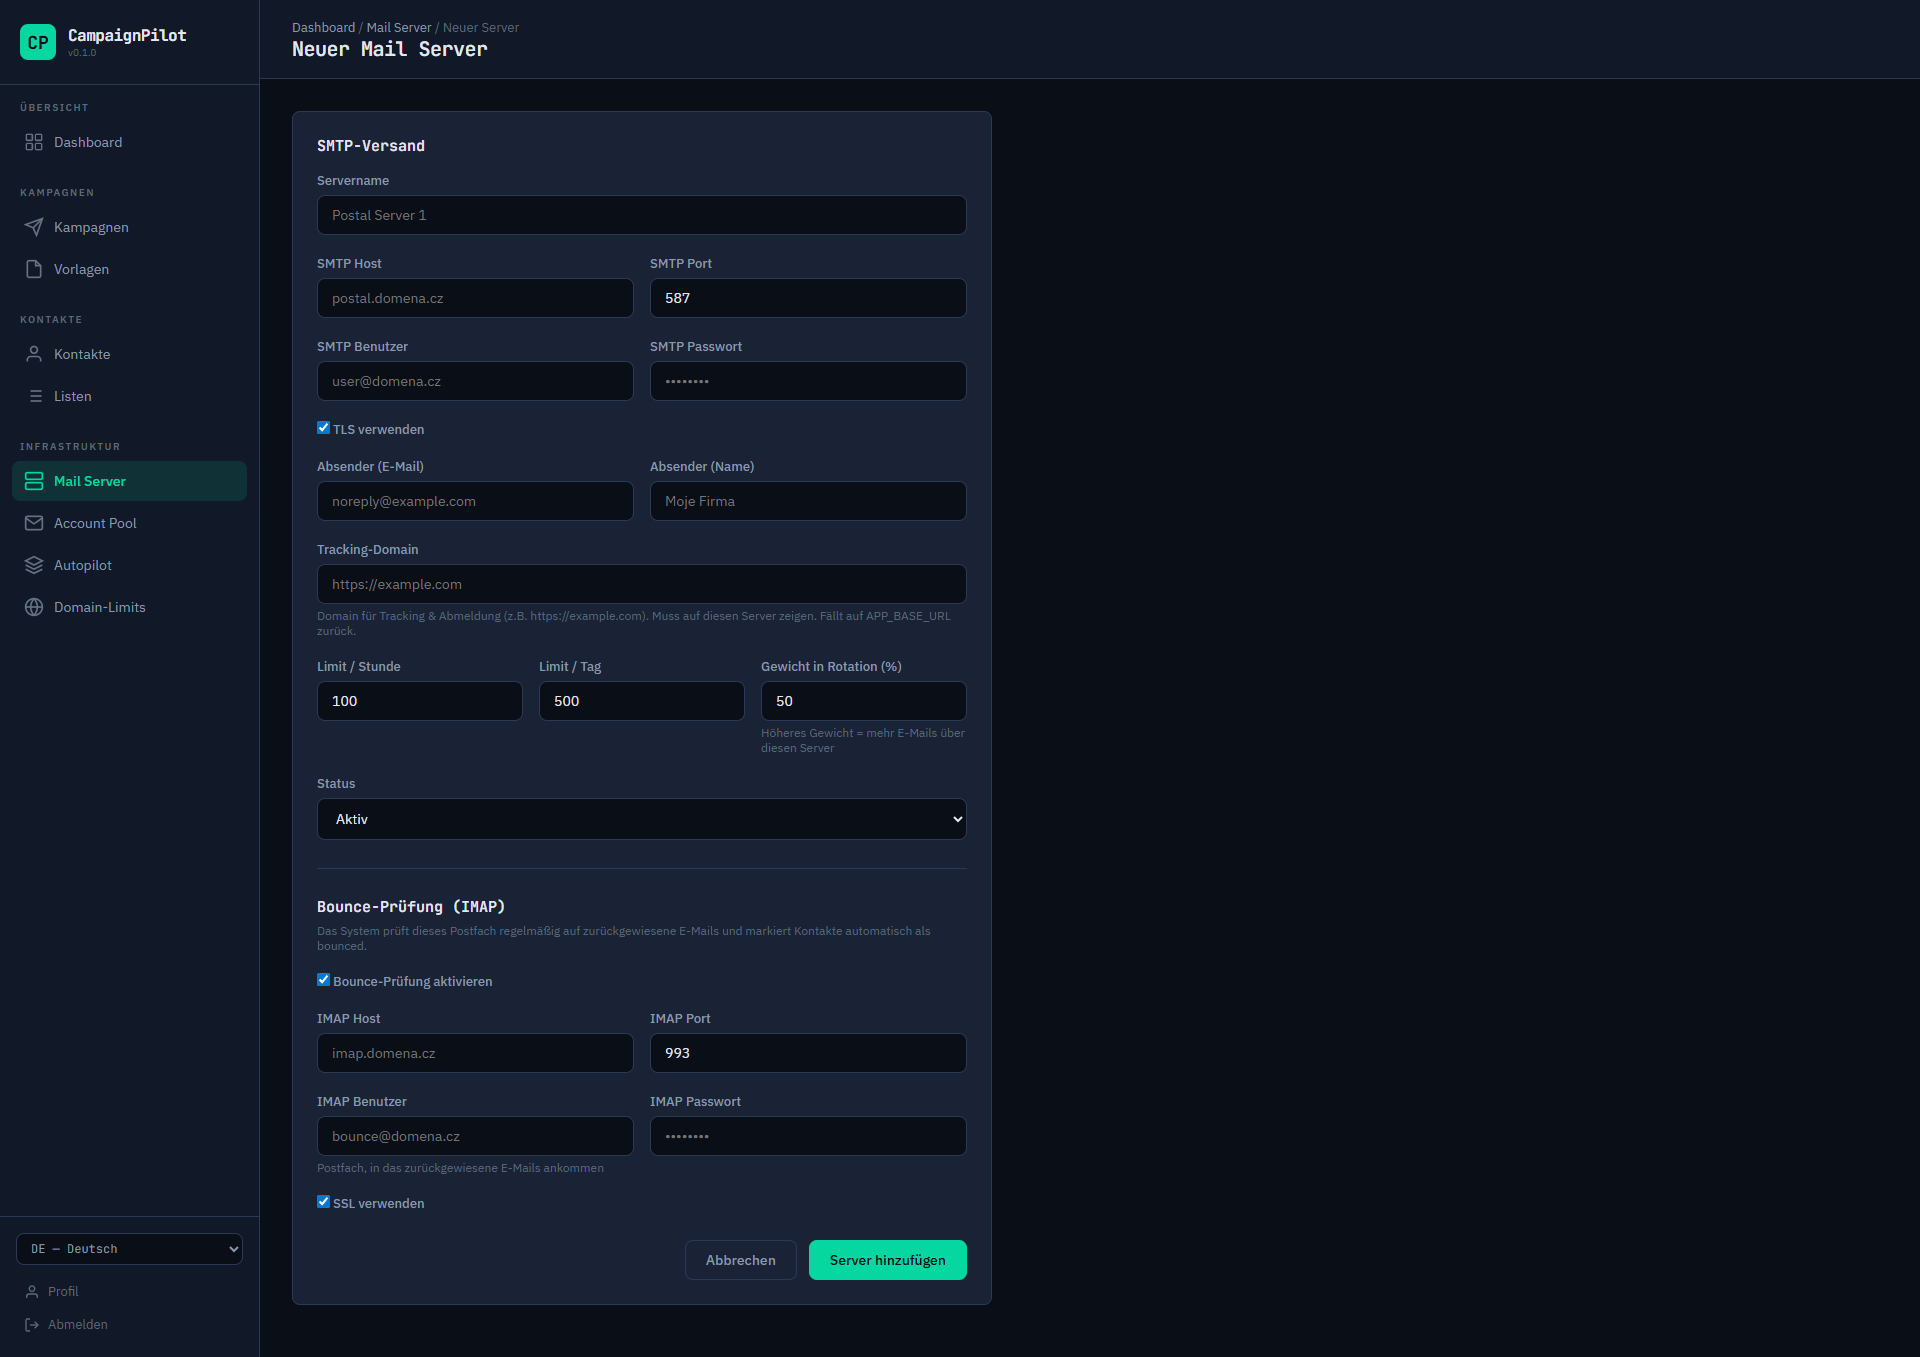Focus the IMAP Passwort field
1920x1357 pixels.
pyautogui.click(x=808, y=1136)
